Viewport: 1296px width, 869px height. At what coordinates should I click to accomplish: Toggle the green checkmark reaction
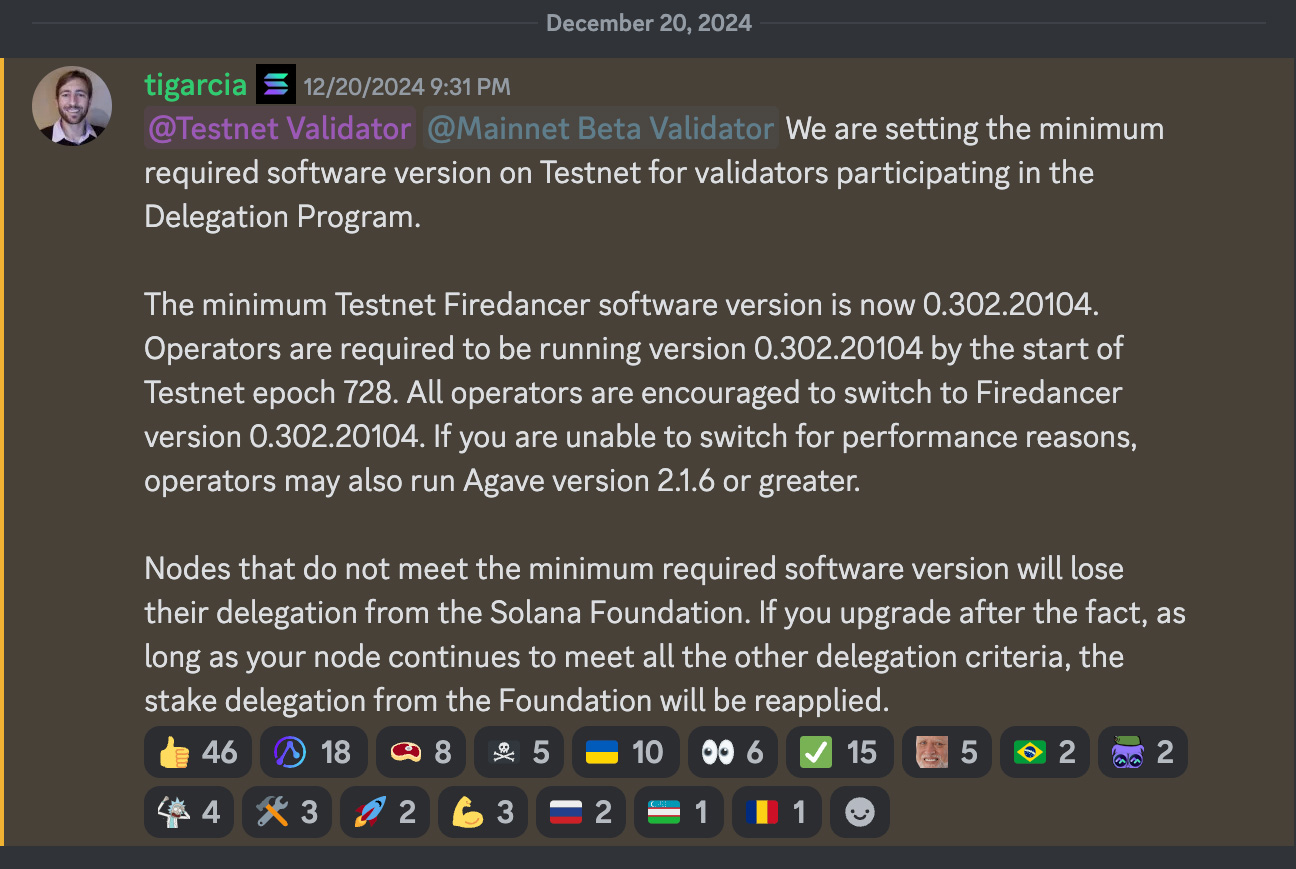pos(840,753)
